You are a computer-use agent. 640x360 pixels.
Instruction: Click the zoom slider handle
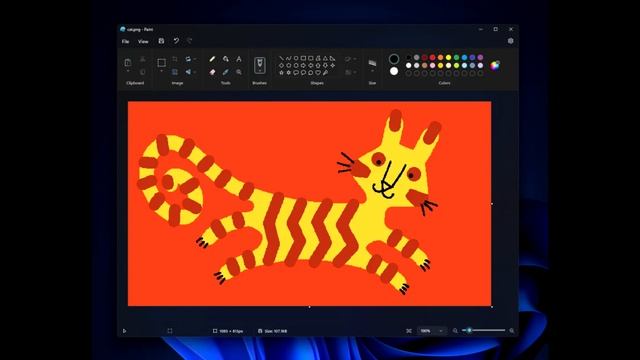[x=469, y=330]
